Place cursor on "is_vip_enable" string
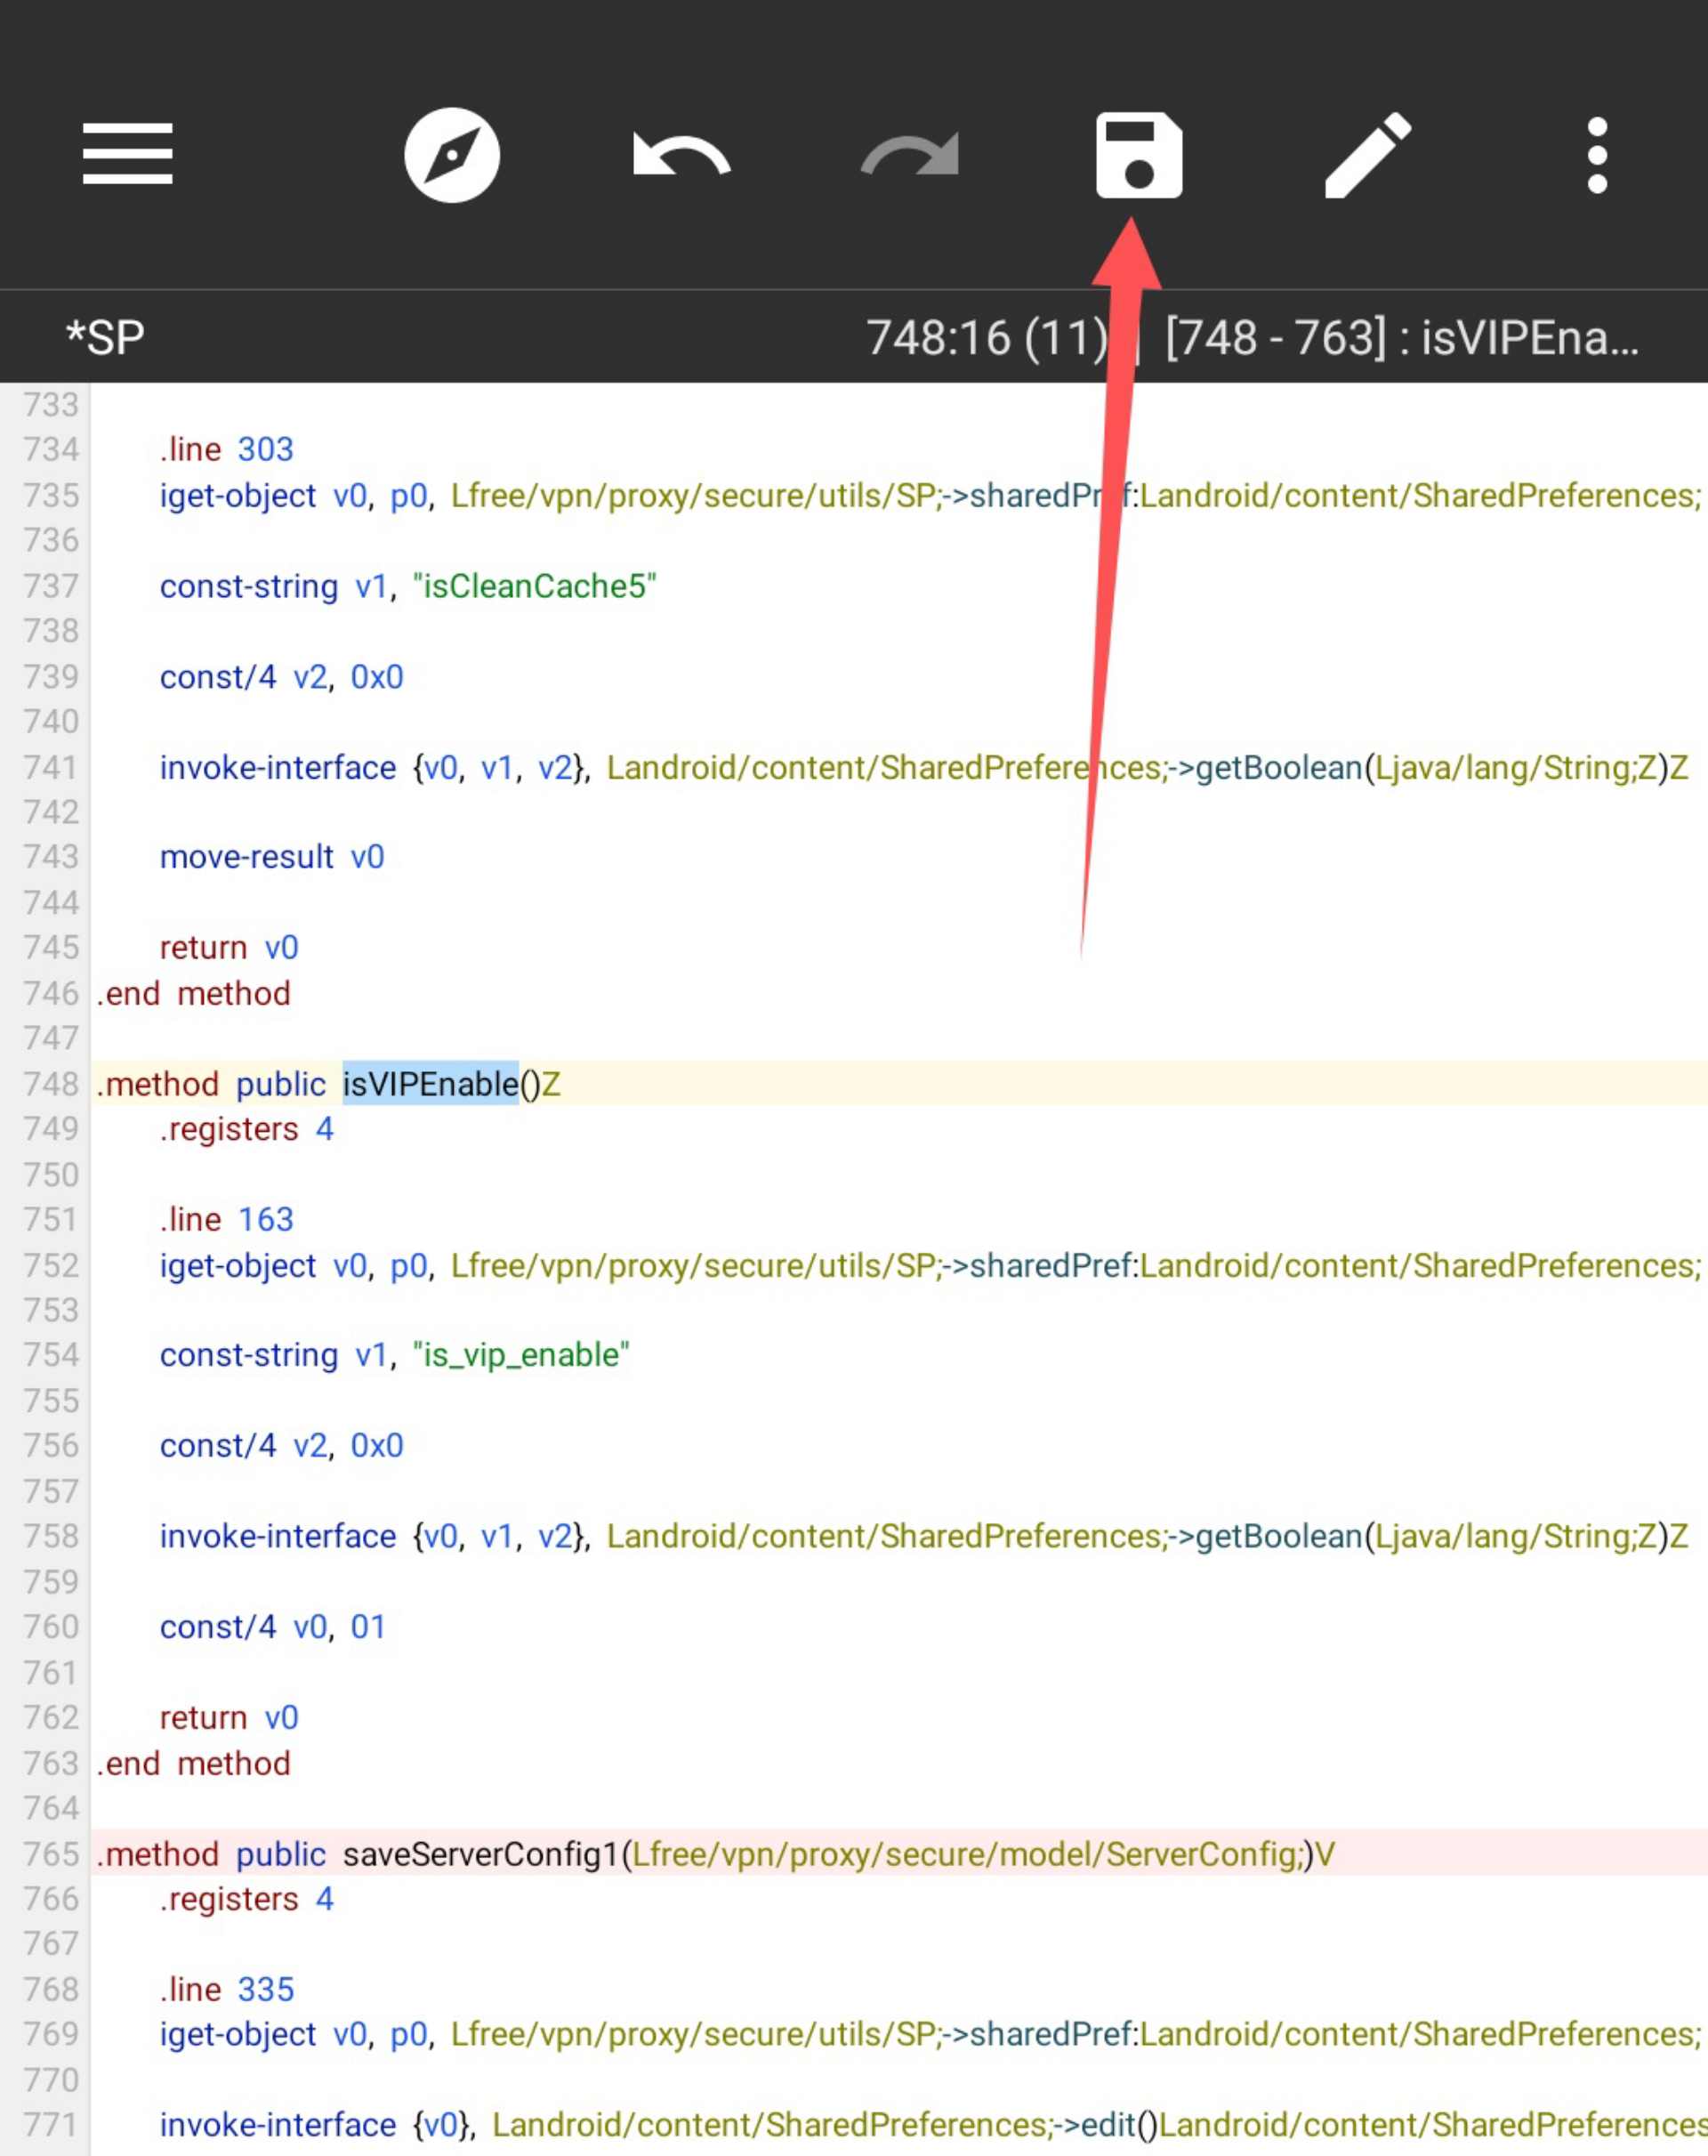 521,1355
